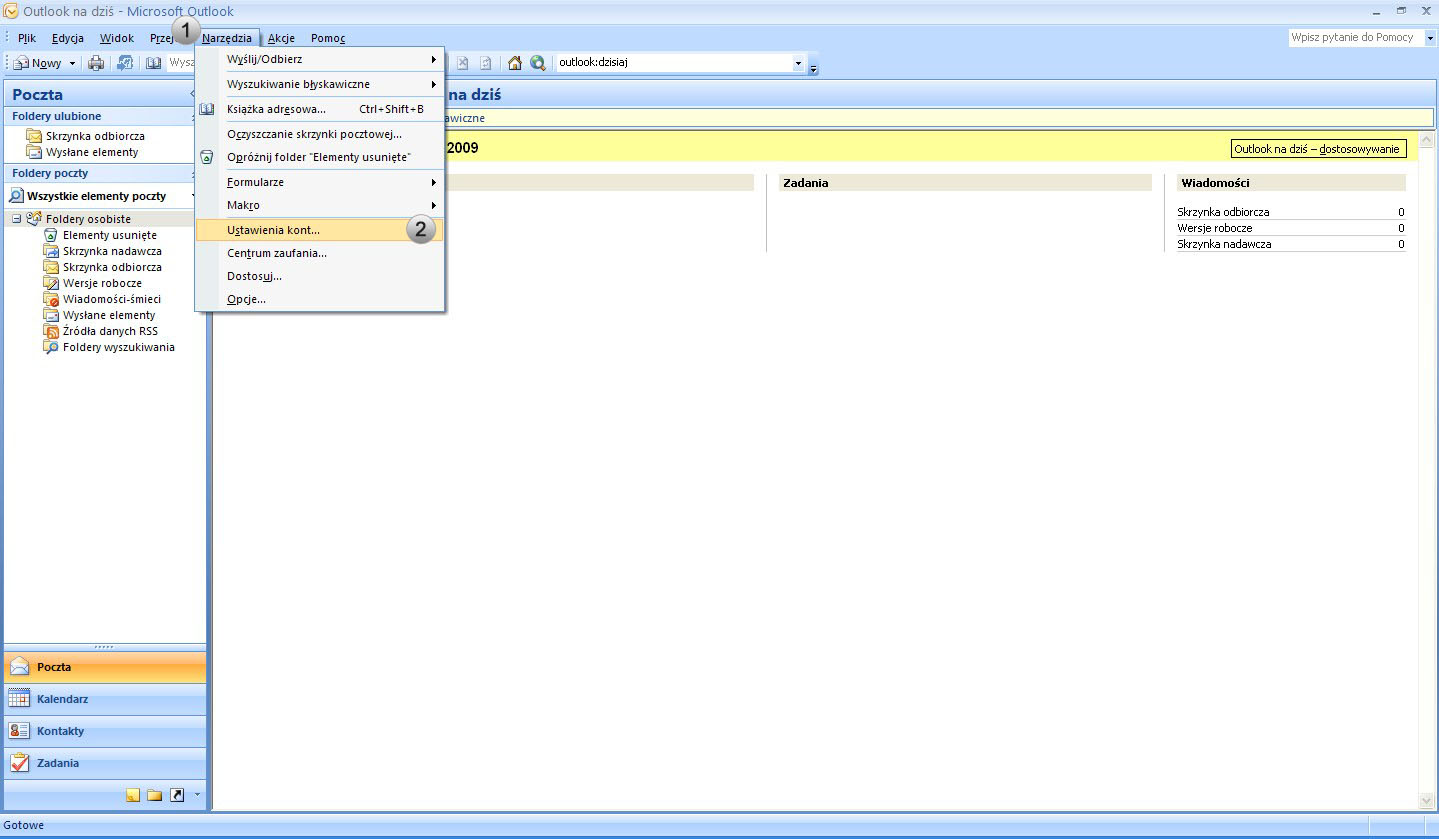1439x839 pixels.
Task: Click the Gotowe status bar text
Action: coord(24,825)
